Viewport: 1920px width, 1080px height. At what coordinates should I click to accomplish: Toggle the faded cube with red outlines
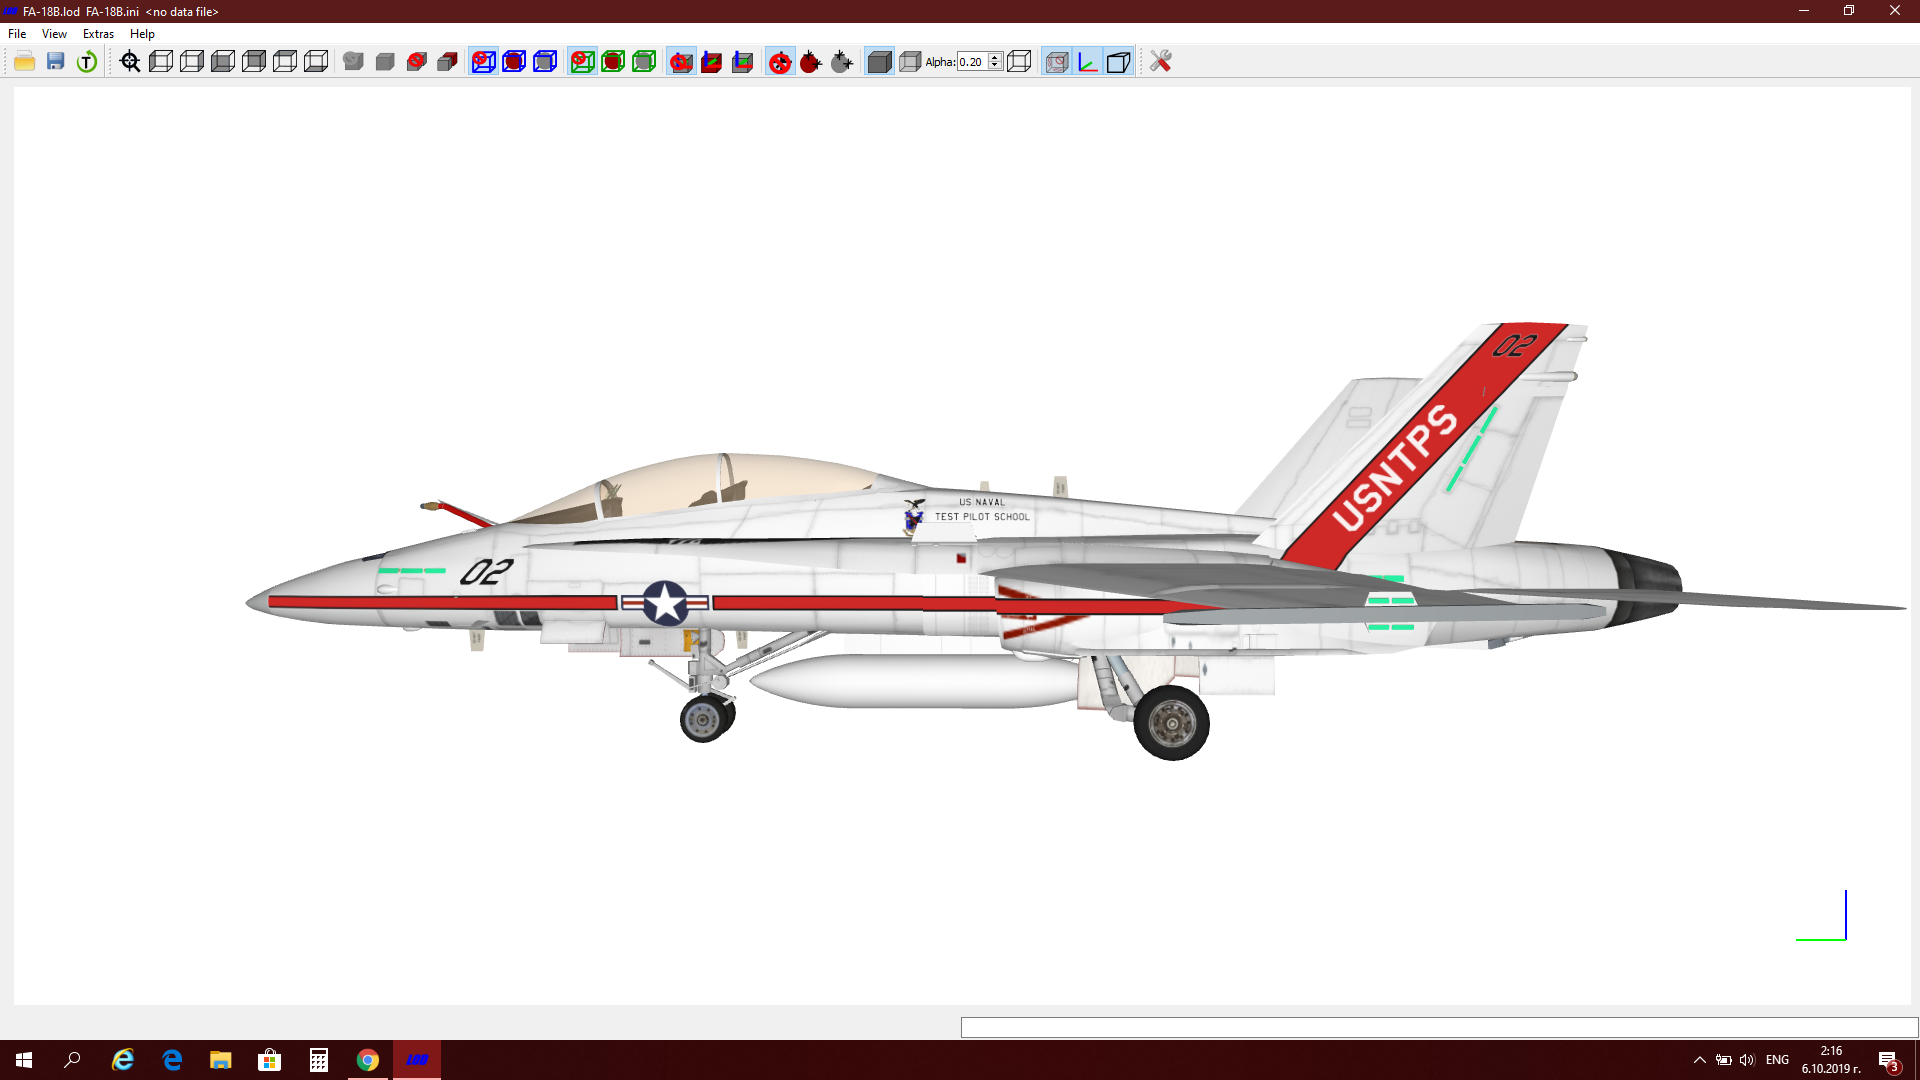click(1056, 62)
